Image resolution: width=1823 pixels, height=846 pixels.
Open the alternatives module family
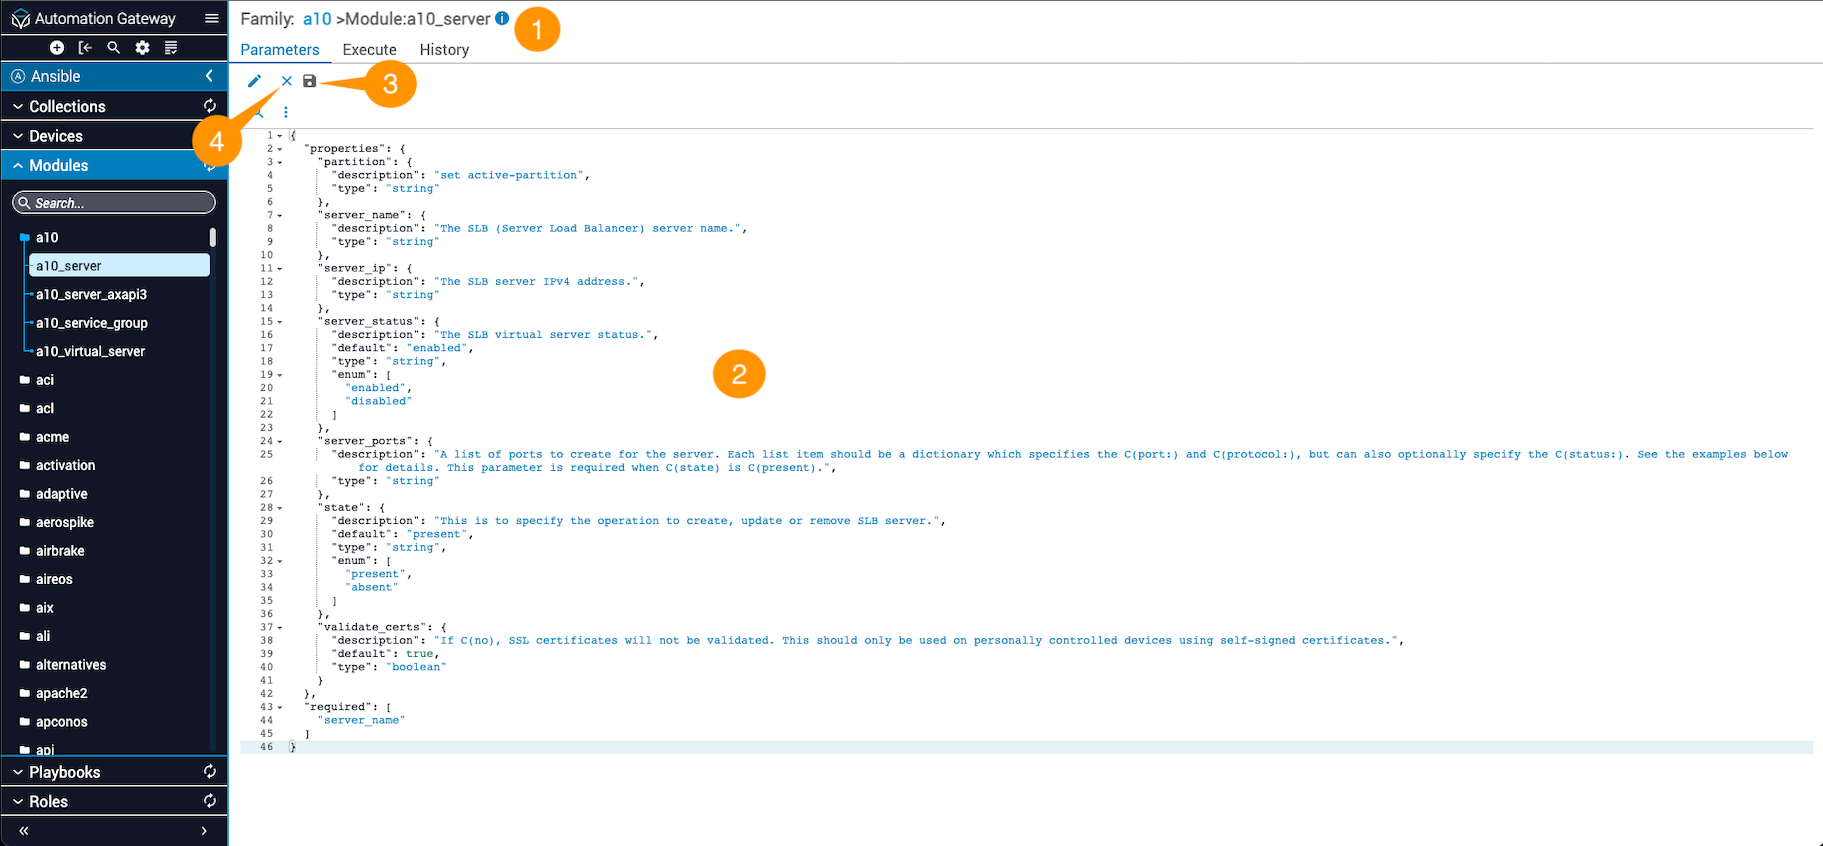[x=71, y=665]
